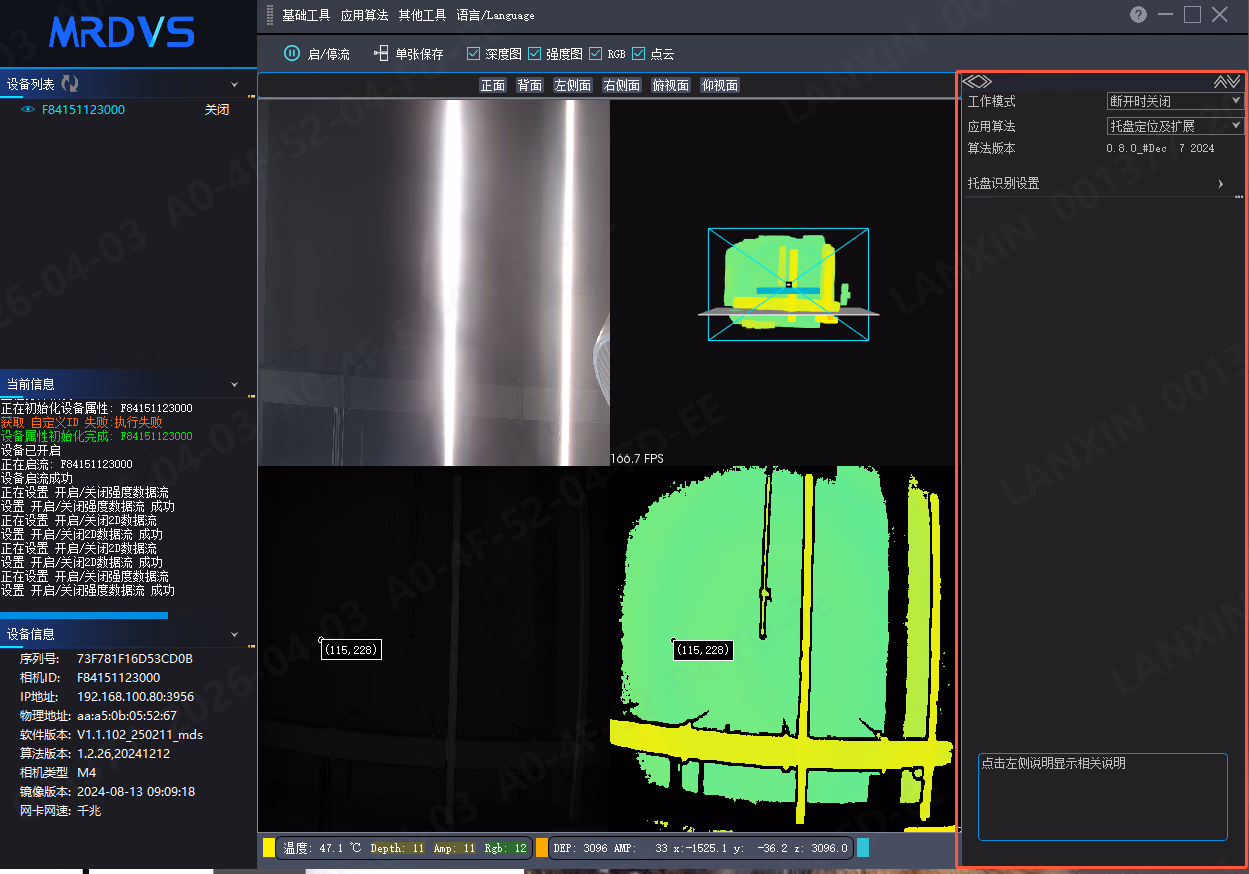Open the 工作模式 dropdown
1249x874 pixels.
[x=1175, y=101]
